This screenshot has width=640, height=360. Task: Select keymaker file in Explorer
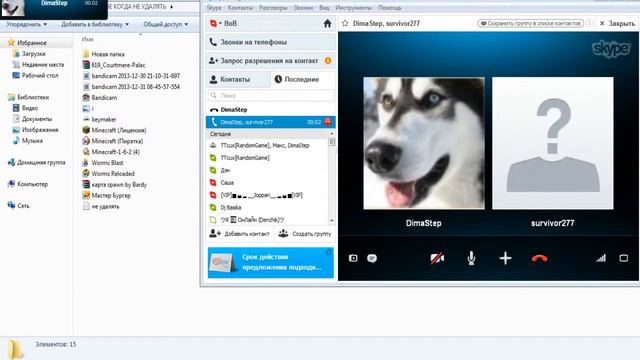pos(100,119)
